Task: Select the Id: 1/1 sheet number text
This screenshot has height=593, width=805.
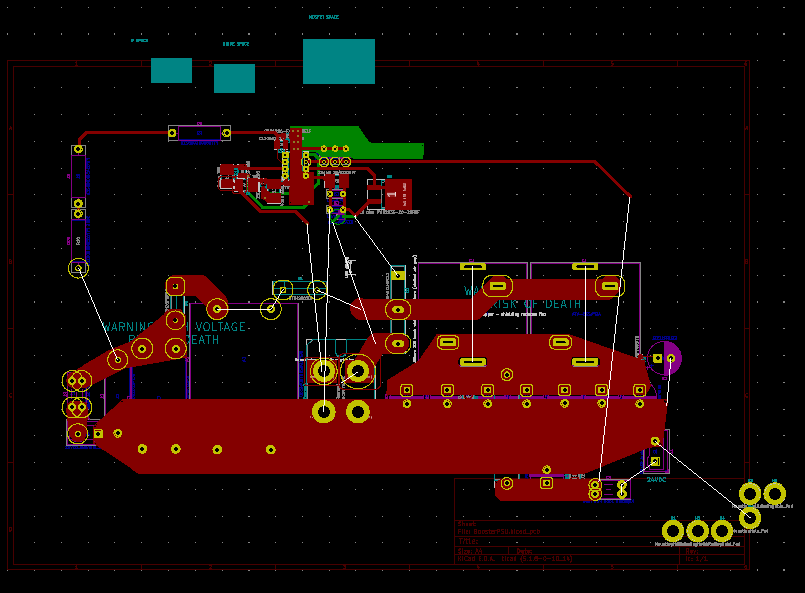Action: (x=697, y=559)
